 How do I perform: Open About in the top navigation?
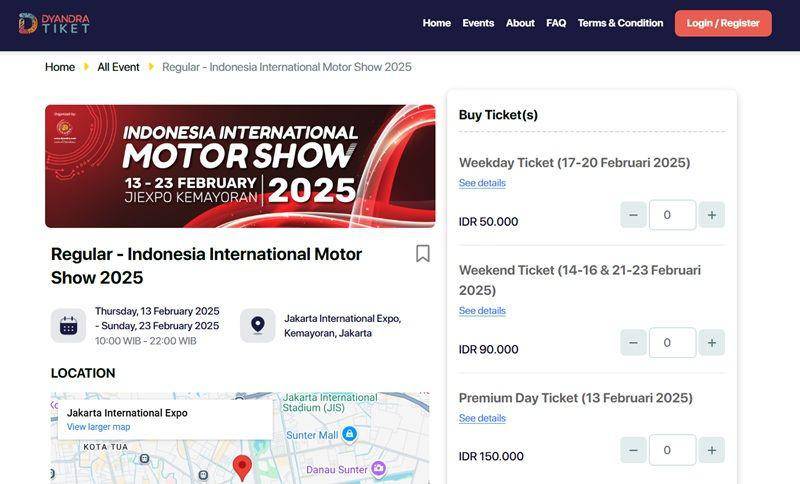coord(520,23)
